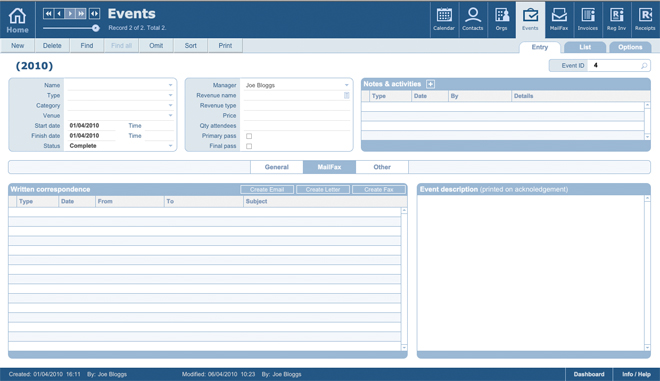Viewport: 660px width, 381px height.
Task: Go to the Home screen
Action: click(17, 20)
